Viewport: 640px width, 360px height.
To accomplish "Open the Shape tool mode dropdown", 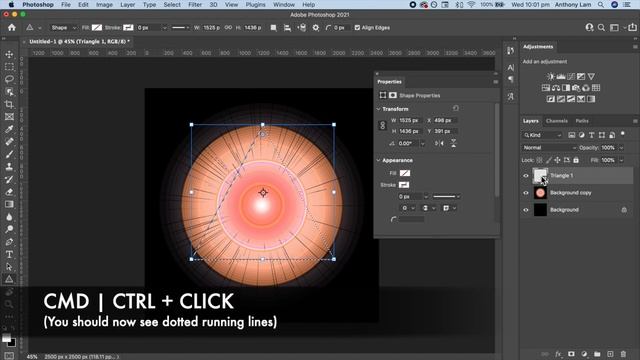I will click(63, 28).
